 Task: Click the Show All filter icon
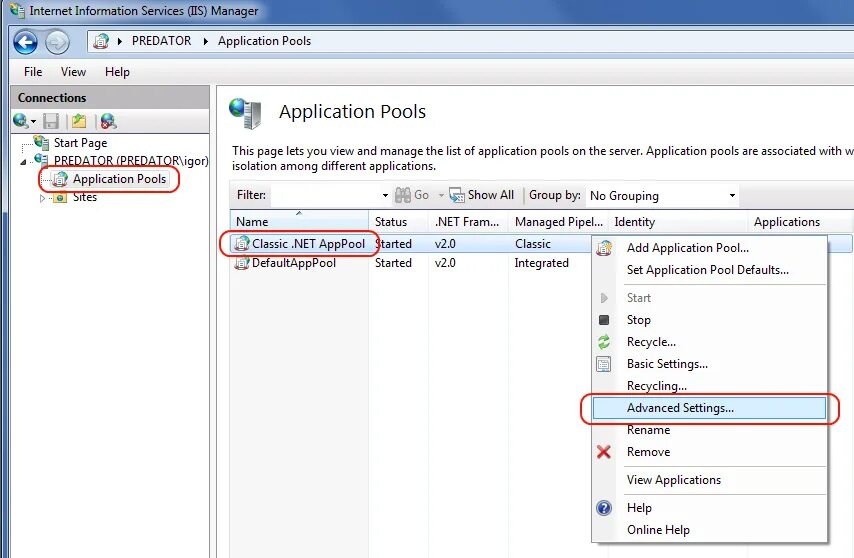pos(456,195)
